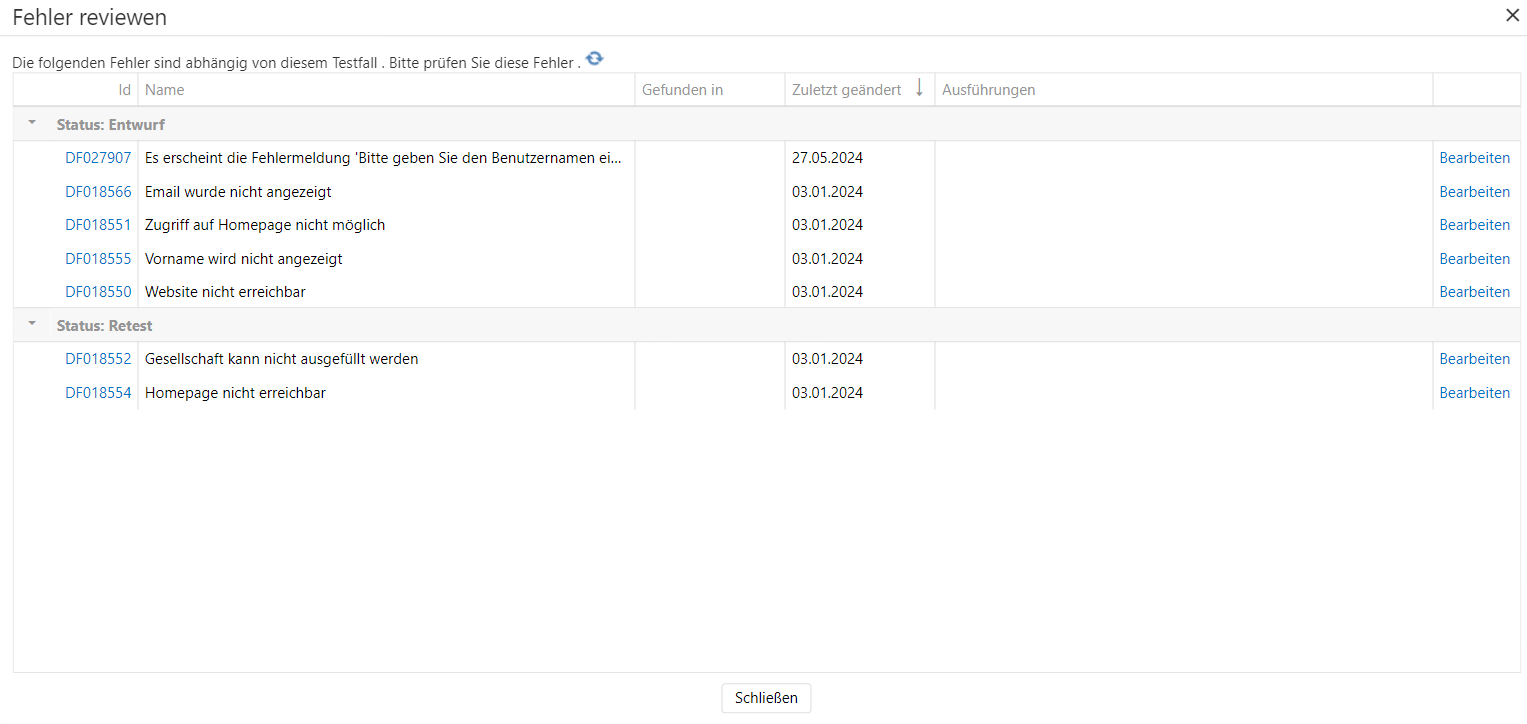Open defect DF018566 link
The image size is (1527, 724).
click(98, 192)
